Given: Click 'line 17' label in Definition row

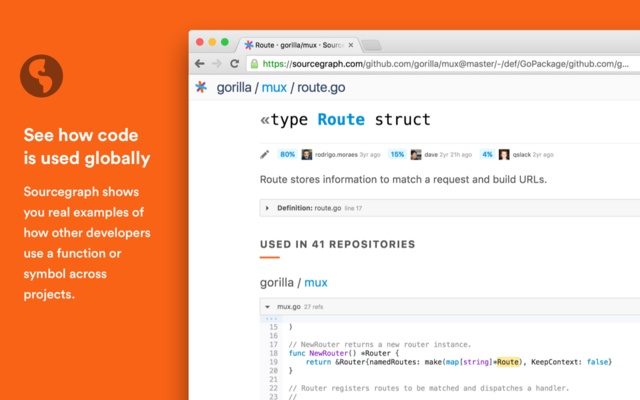Looking at the screenshot, I should pos(353,208).
